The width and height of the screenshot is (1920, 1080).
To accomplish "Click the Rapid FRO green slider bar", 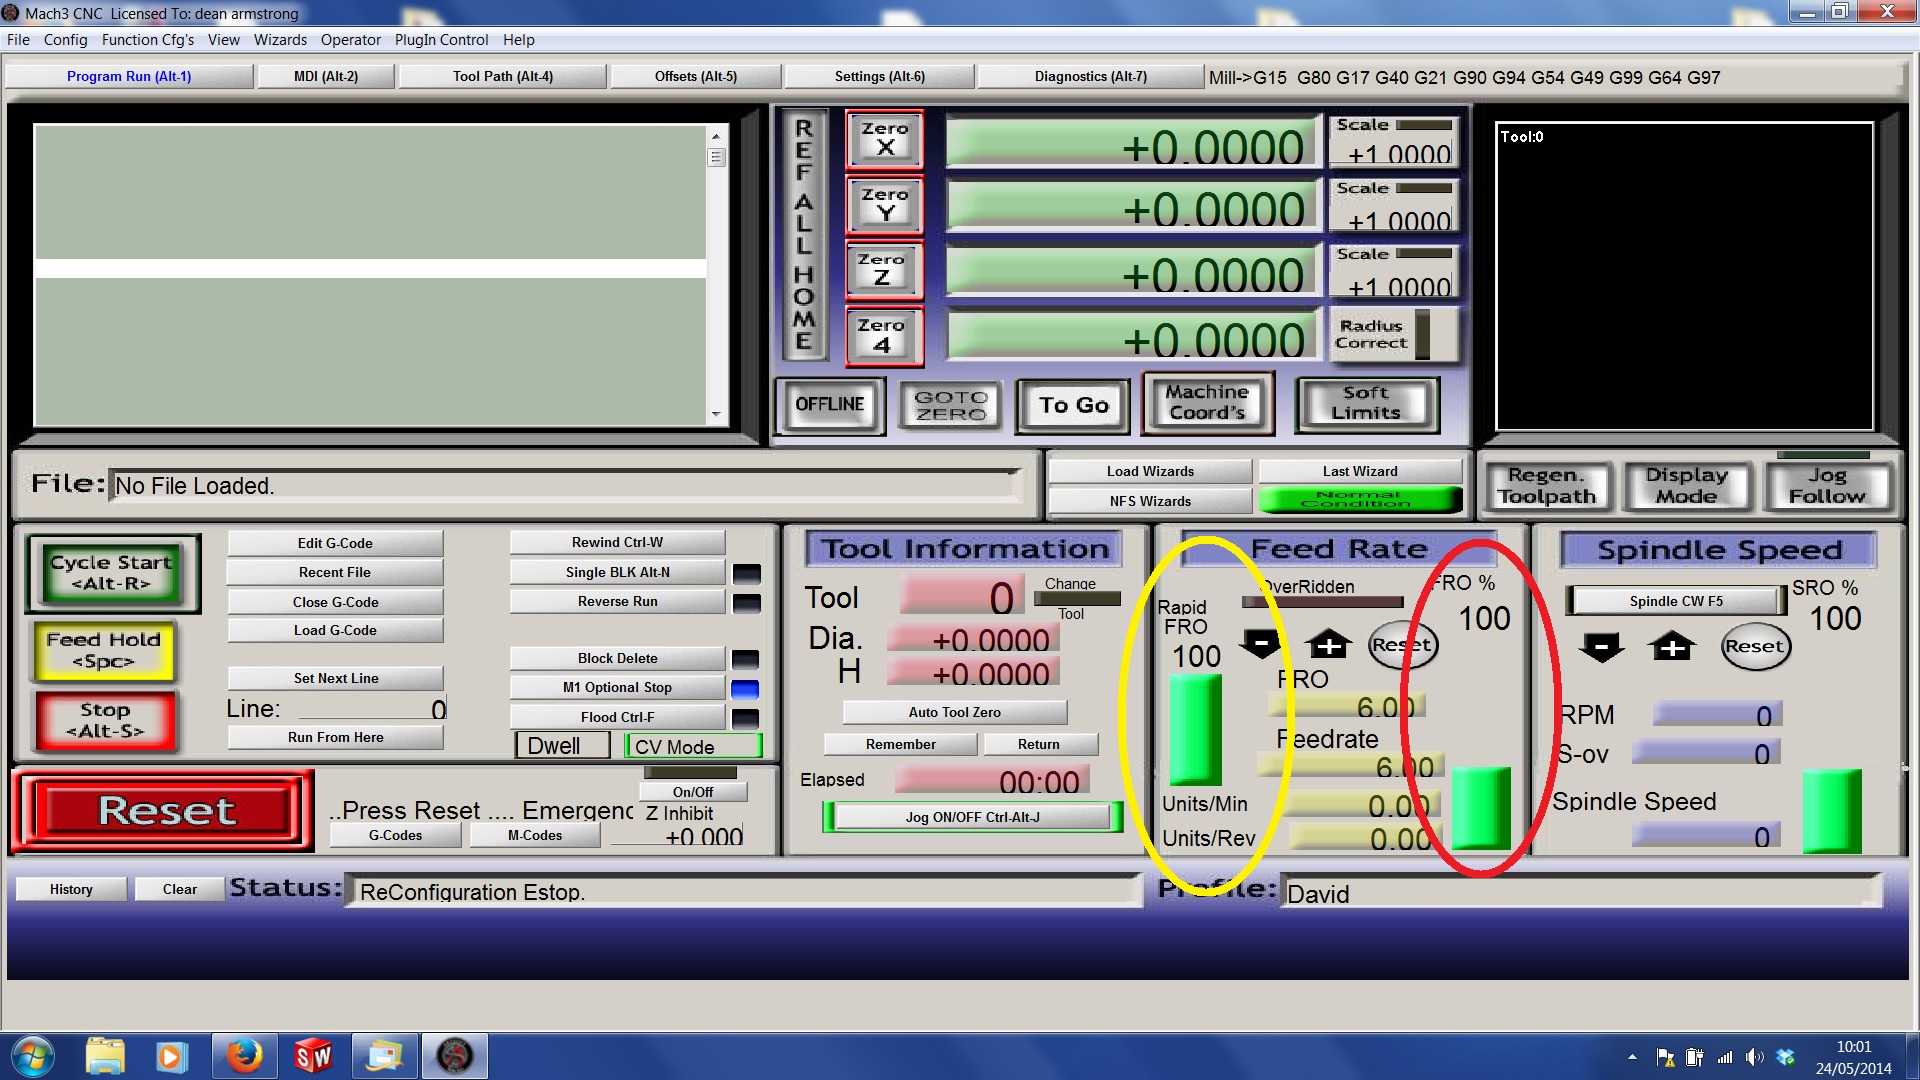I will coord(1195,728).
